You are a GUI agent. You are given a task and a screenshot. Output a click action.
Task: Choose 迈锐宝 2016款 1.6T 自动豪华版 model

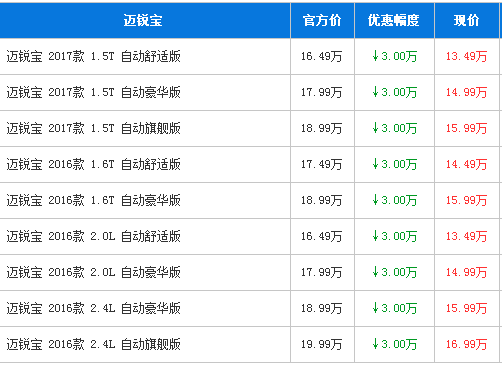tap(93, 200)
